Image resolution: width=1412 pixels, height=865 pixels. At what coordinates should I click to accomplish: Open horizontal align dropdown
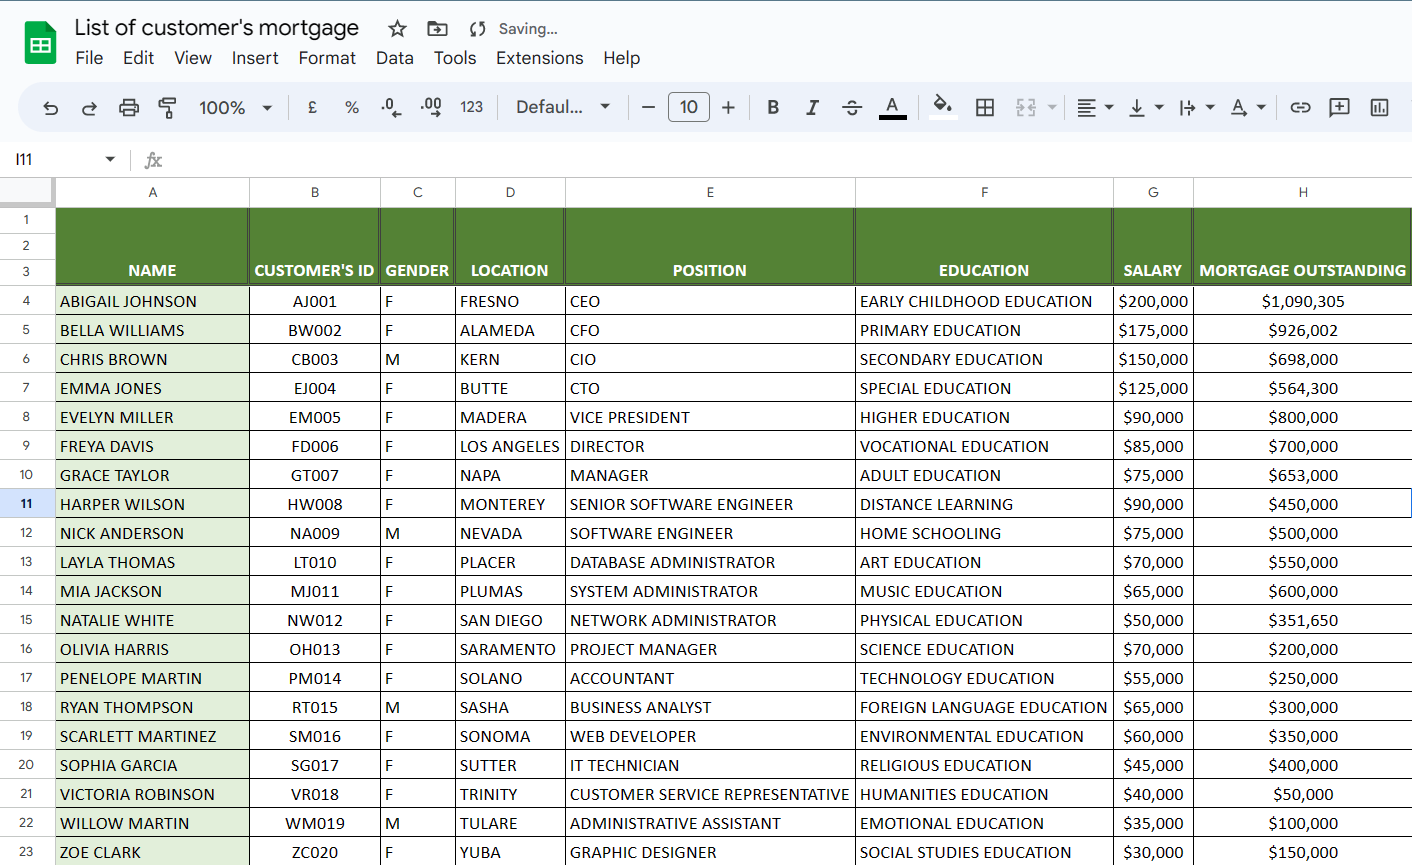pyautogui.click(x=1095, y=108)
